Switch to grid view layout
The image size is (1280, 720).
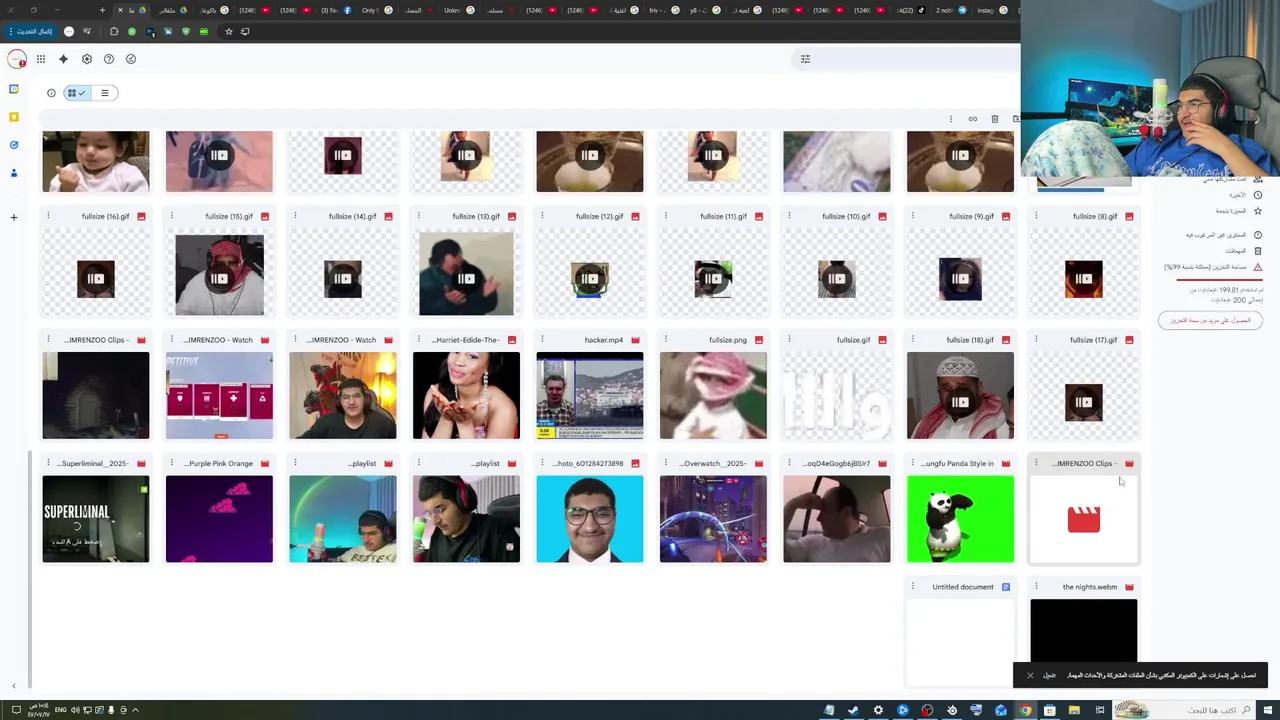coord(76,93)
